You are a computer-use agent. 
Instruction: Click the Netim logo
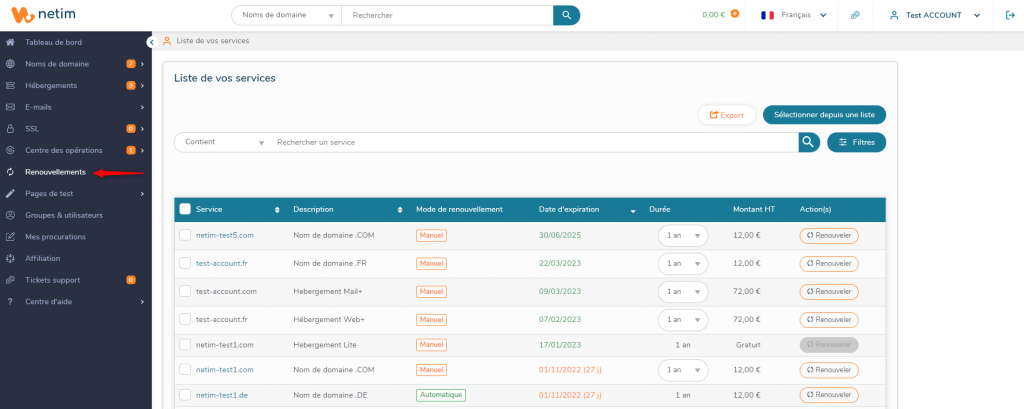(45, 14)
